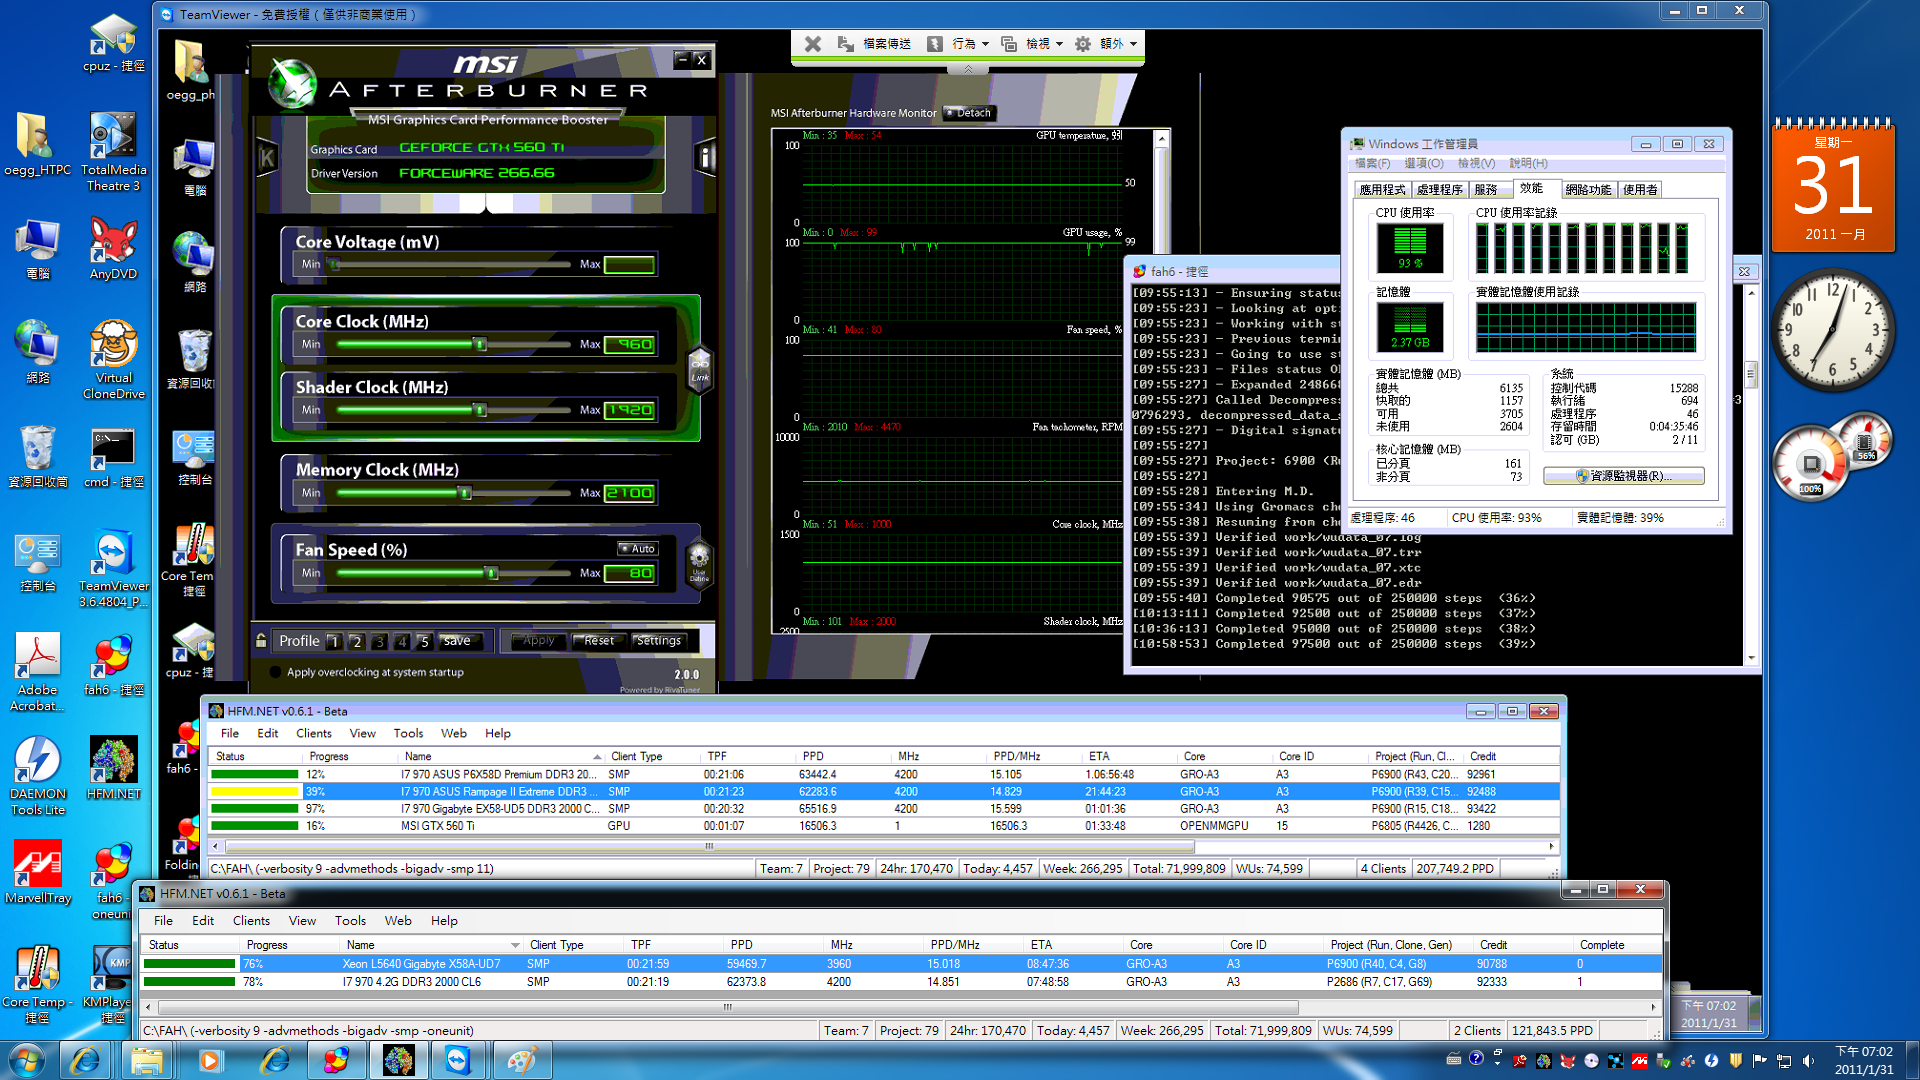1920x1080 pixels.
Task: Select Afterburner profile slot 2
Action: (x=357, y=641)
